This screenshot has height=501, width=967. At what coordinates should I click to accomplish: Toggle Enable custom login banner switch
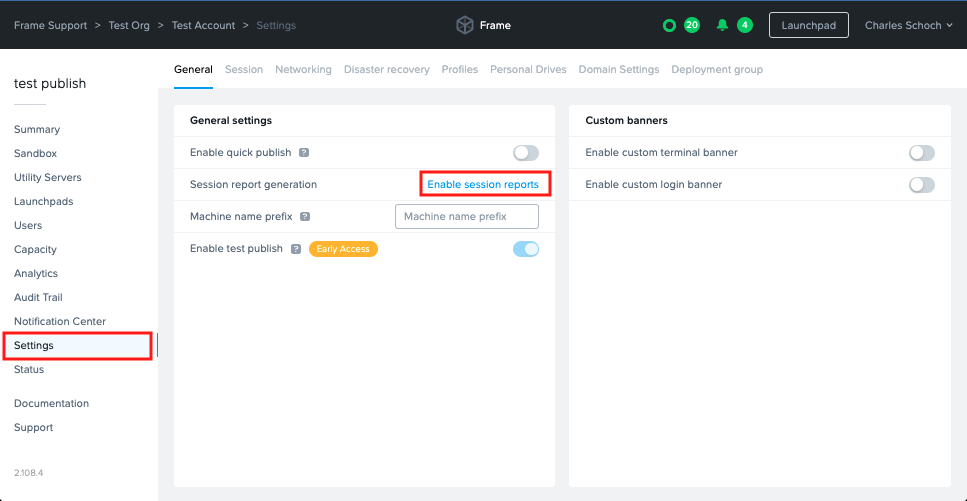pyautogui.click(x=922, y=184)
